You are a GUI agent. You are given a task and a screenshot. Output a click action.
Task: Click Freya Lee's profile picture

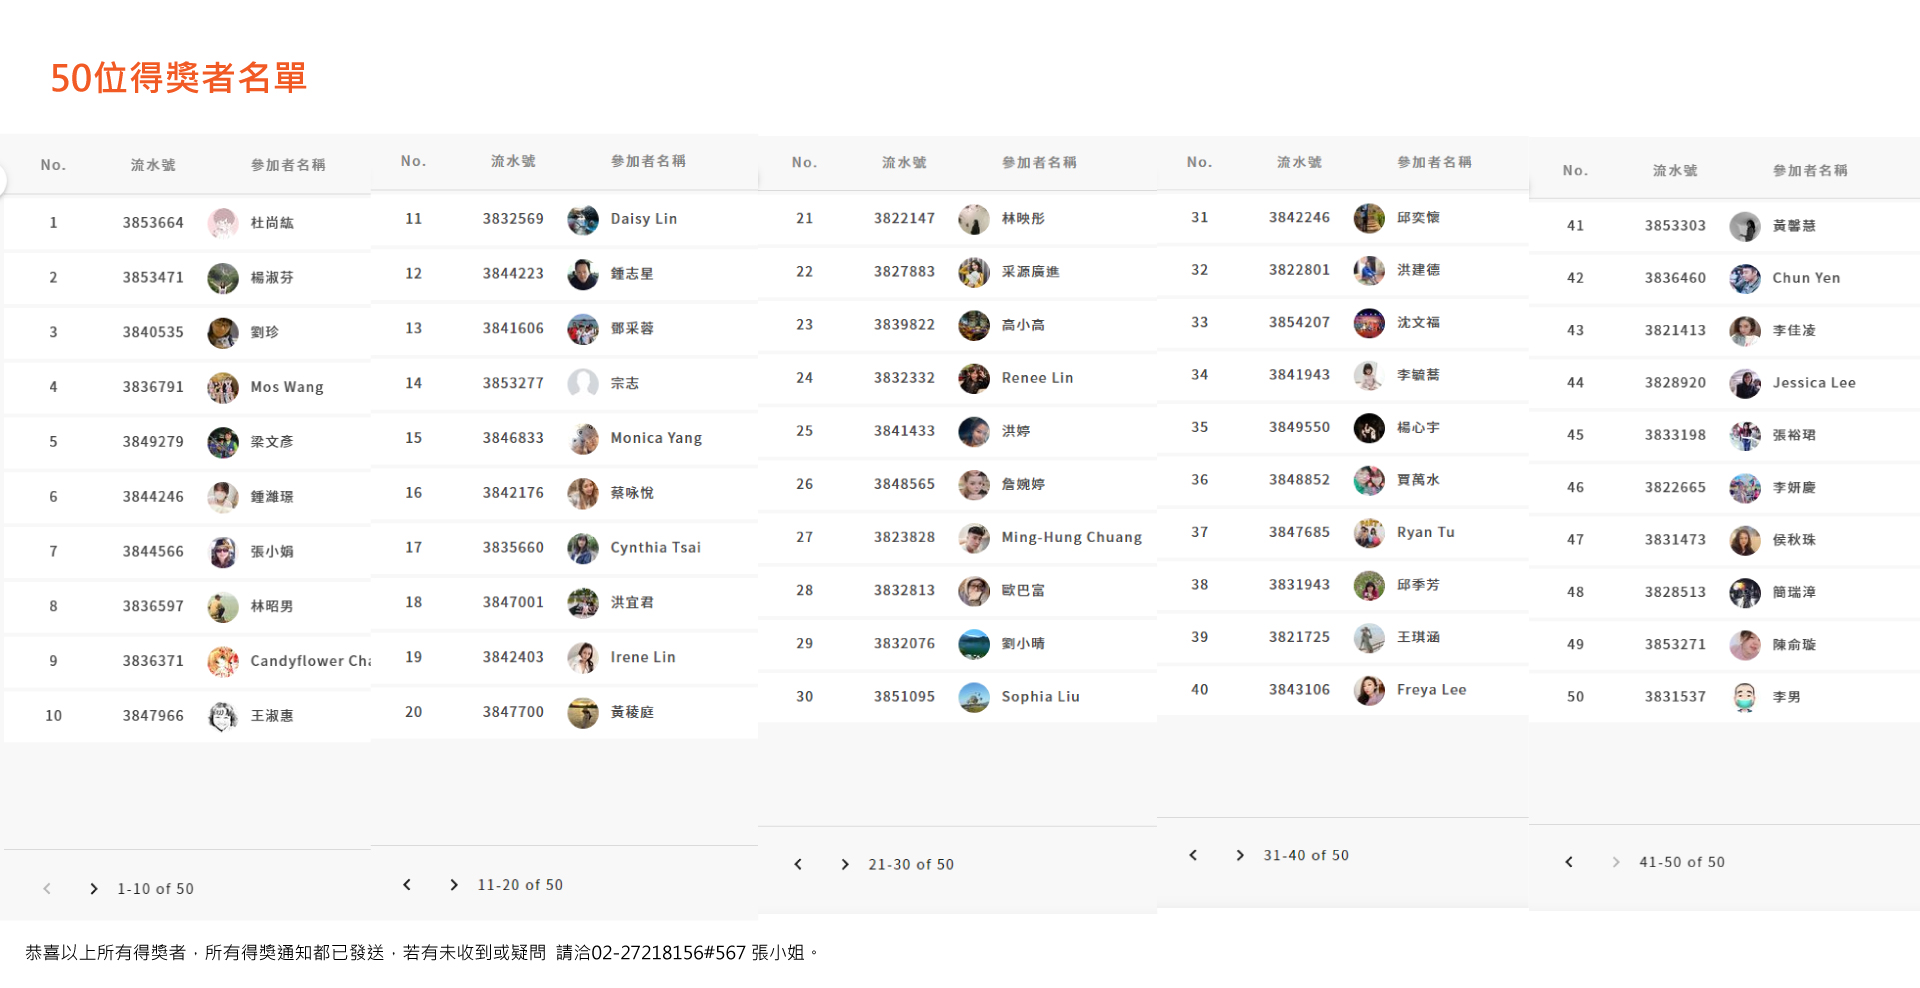[x=1369, y=690]
